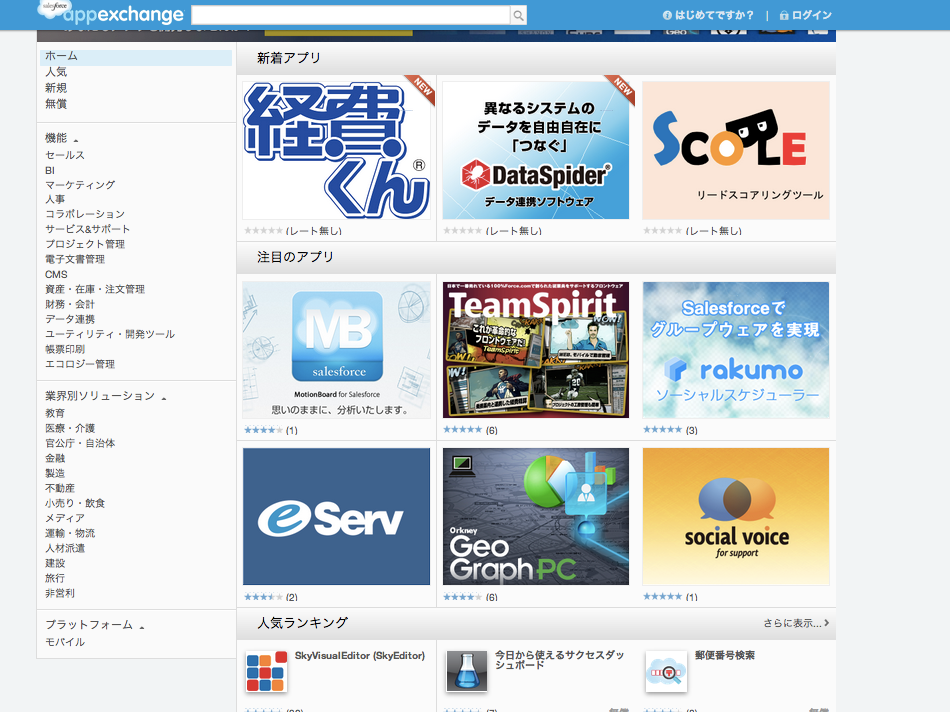Open ユーティリティ・開発ツール category
This screenshot has height=712, width=950.
(x=110, y=334)
